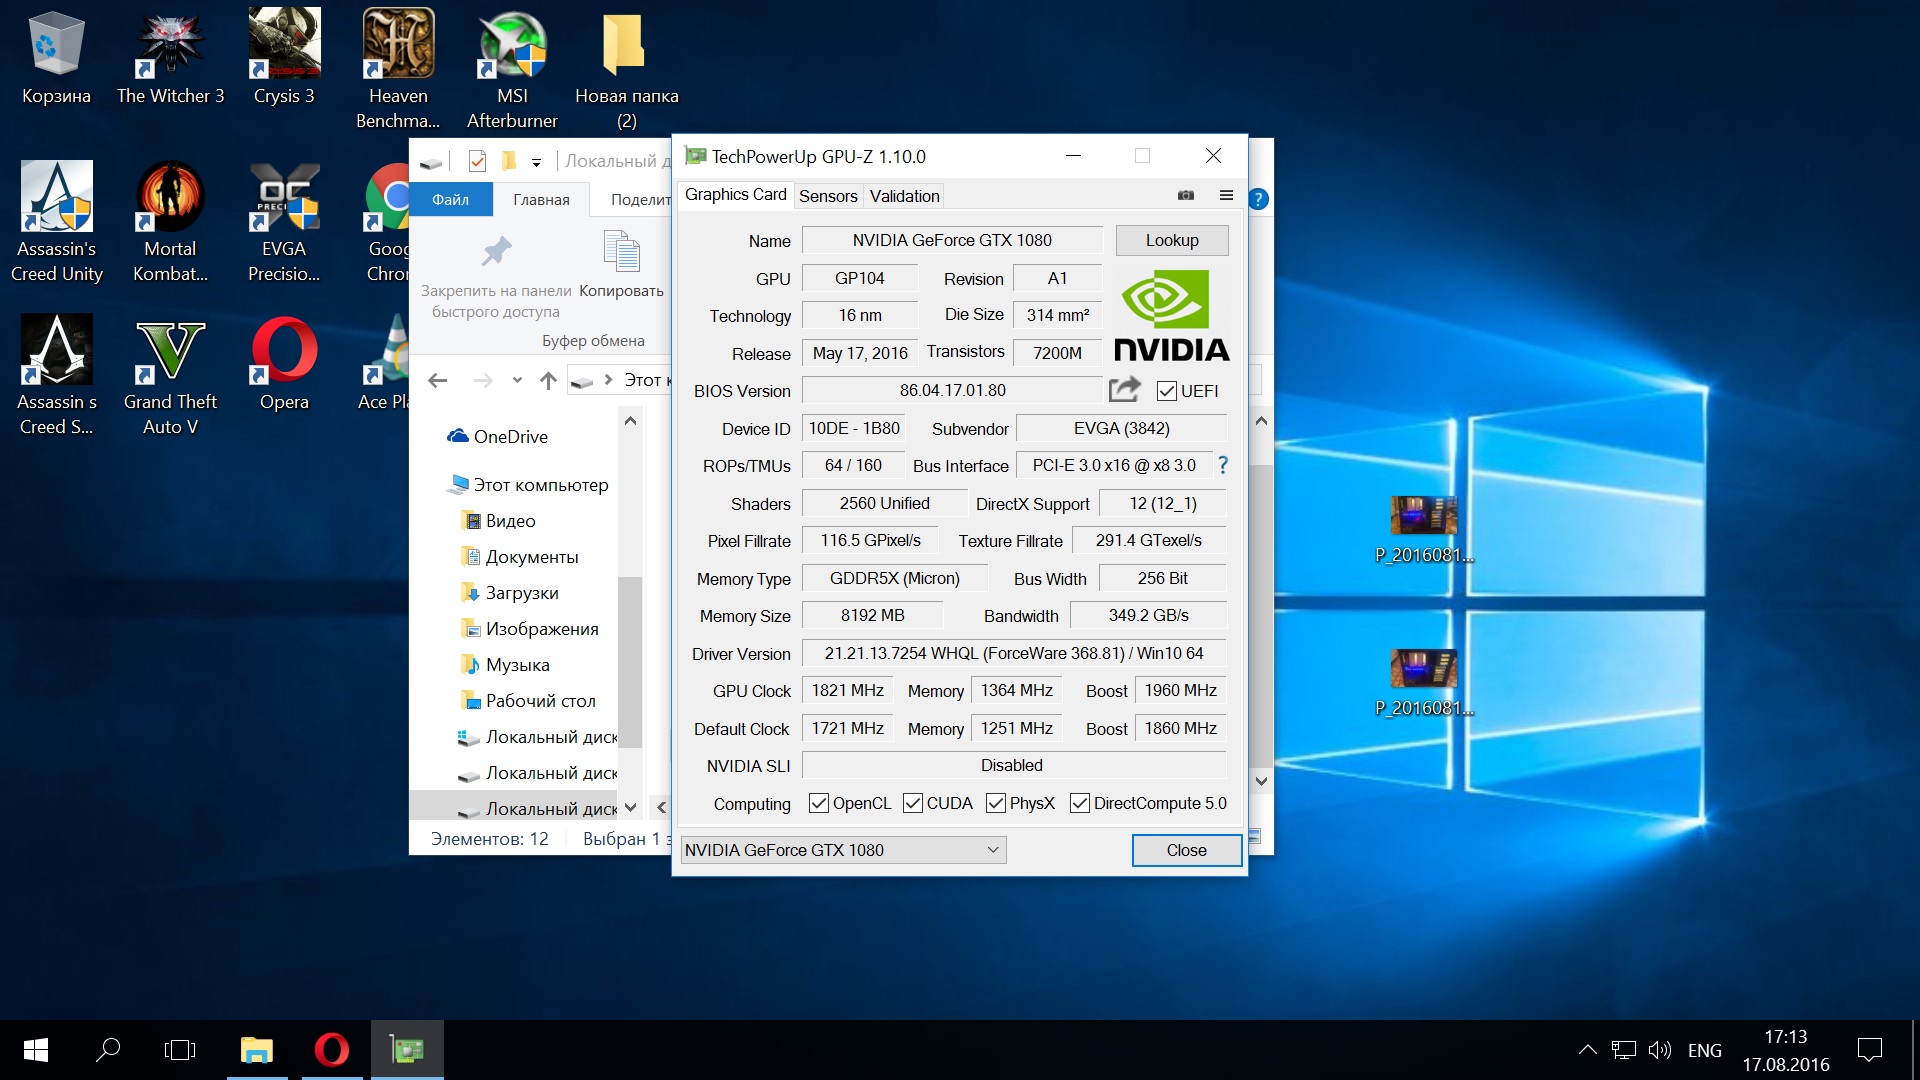Switch to Opera on taskbar
The width and height of the screenshot is (1920, 1080).
click(331, 1050)
